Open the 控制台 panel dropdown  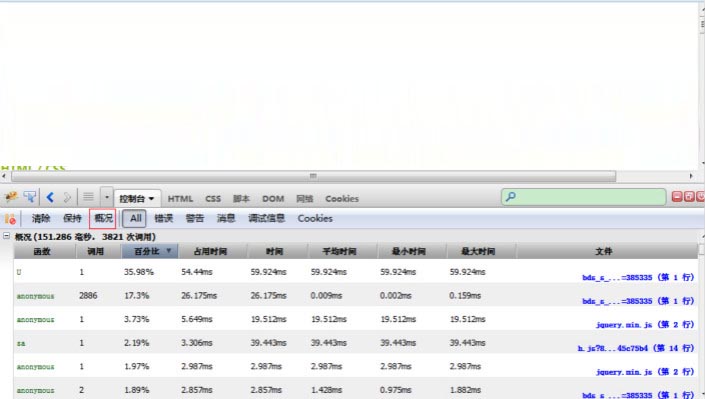(137, 198)
